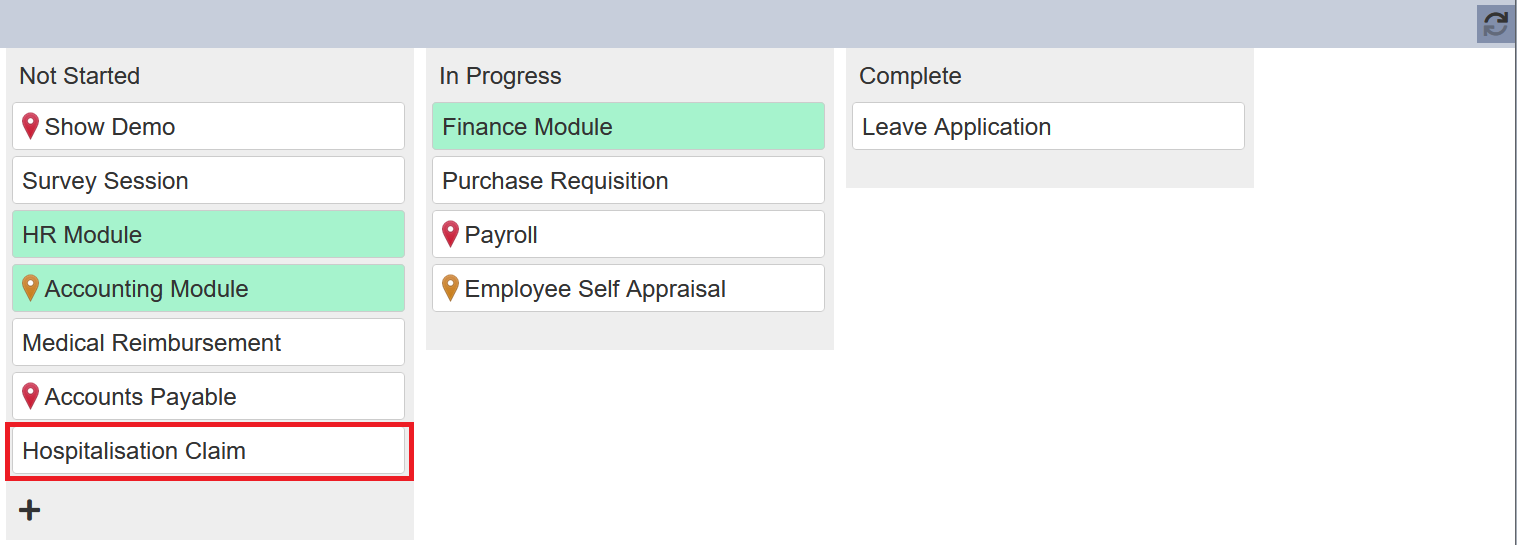Click red pin on Payroll card

[451, 234]
